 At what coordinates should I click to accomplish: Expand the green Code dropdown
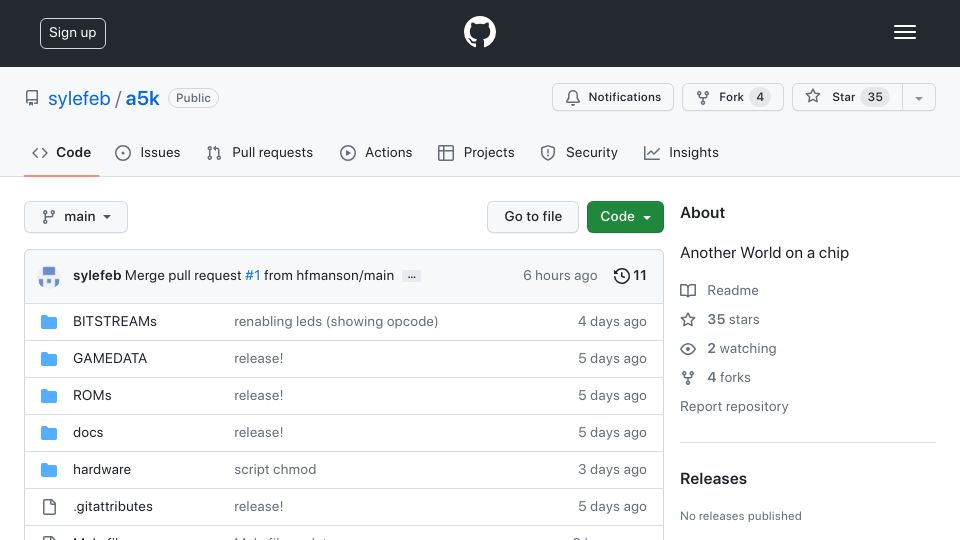click(625, 217)
